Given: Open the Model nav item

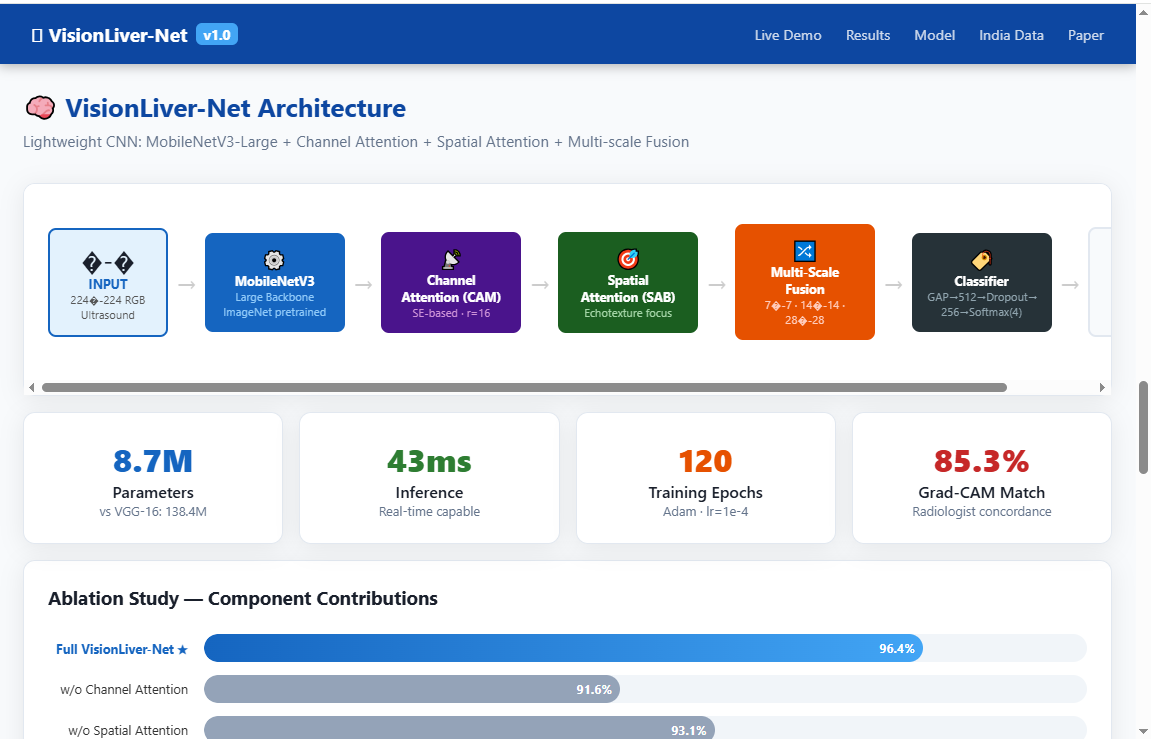Looking at the screenshot, I should click(x=934, y=35).
